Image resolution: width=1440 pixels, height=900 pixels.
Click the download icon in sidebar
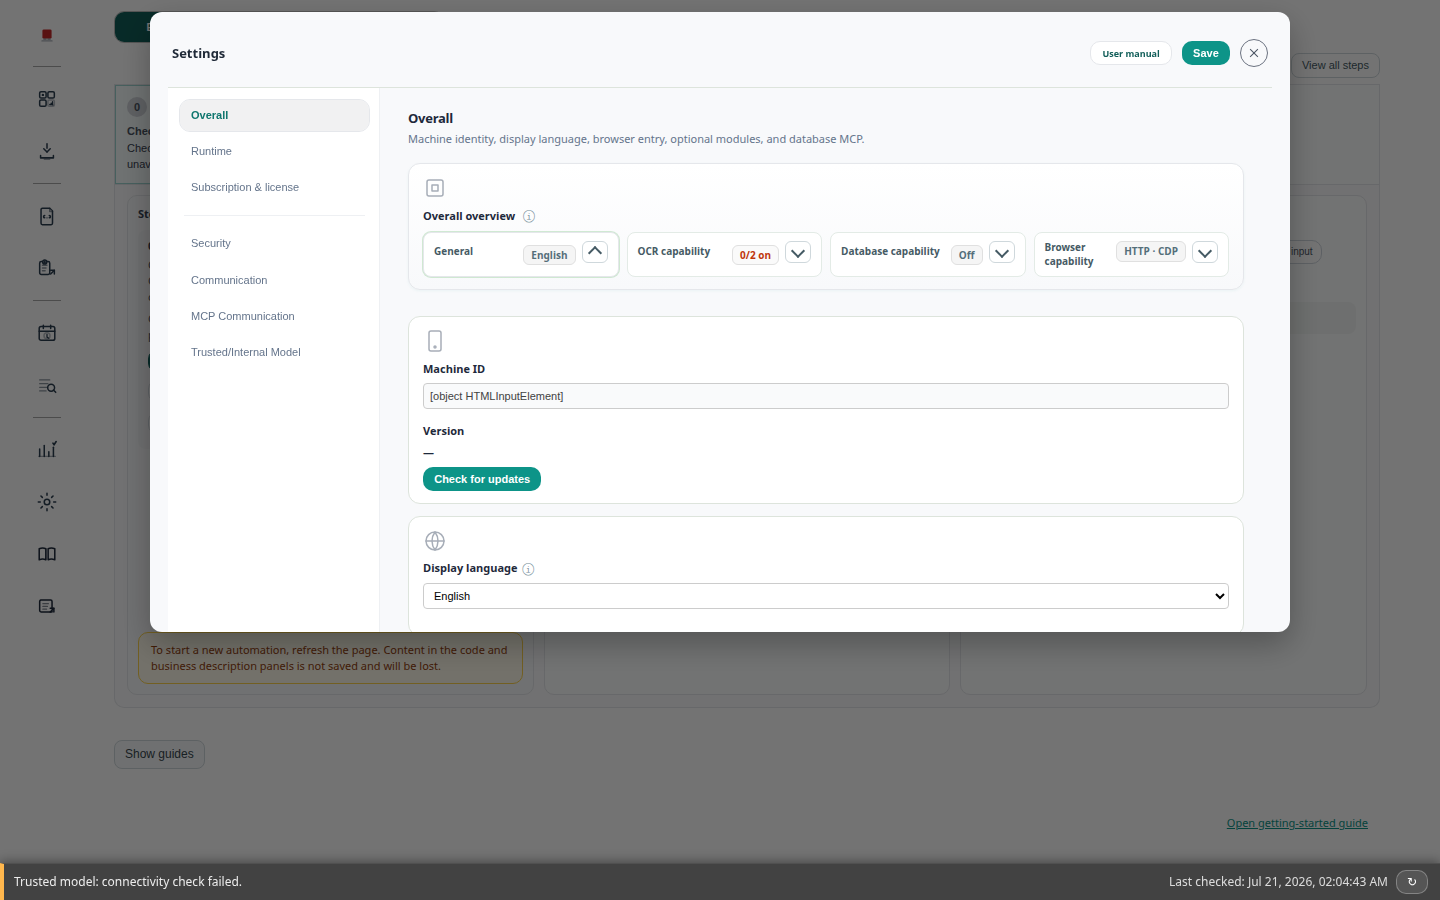click(47, 151)
